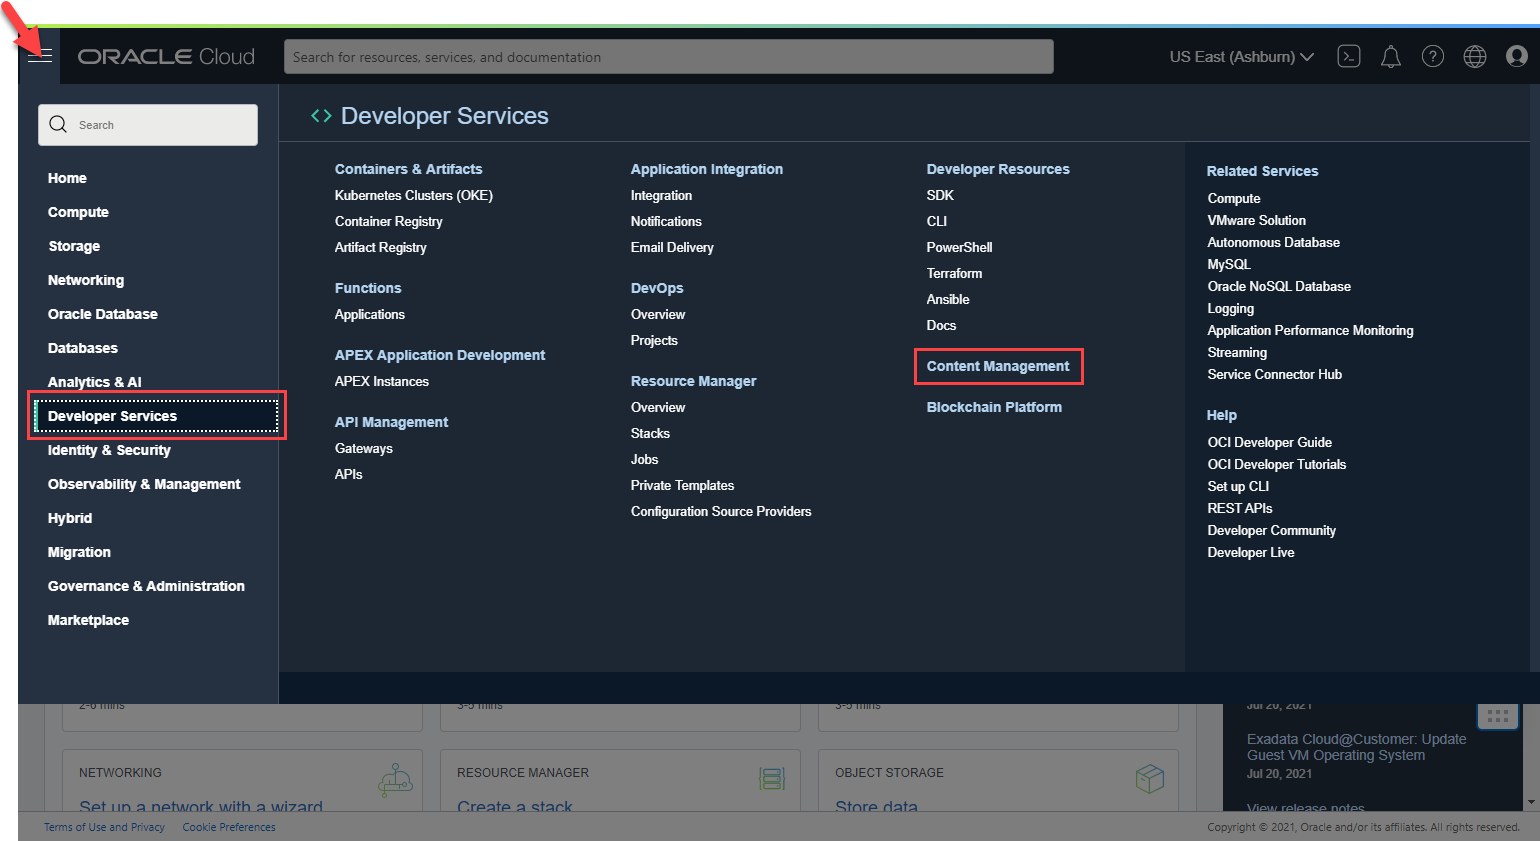Open PowerShell link

coord(960,248)
